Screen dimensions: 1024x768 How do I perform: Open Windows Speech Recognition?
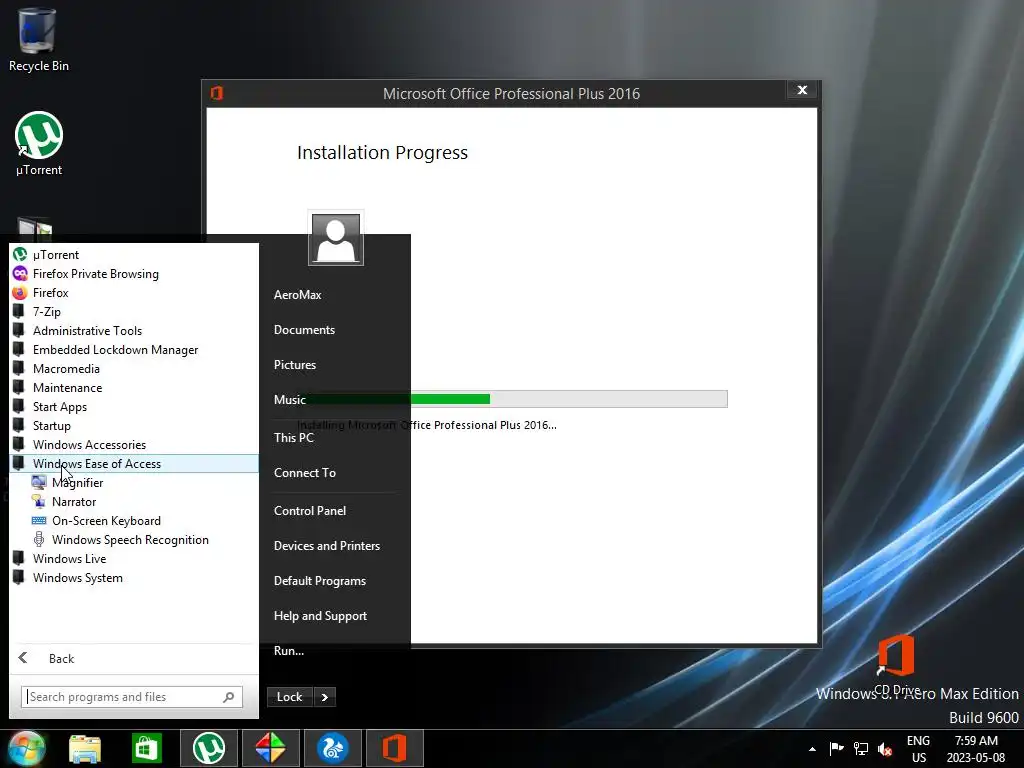point(134,539)
